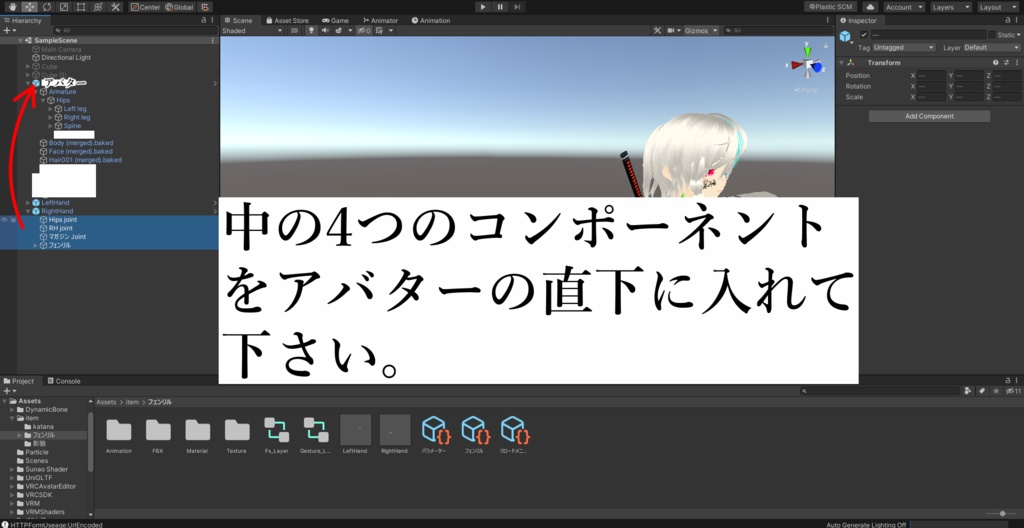Click the Scene view search field
The width and height of the screenshot is (1024, 528).
(777, 31)
